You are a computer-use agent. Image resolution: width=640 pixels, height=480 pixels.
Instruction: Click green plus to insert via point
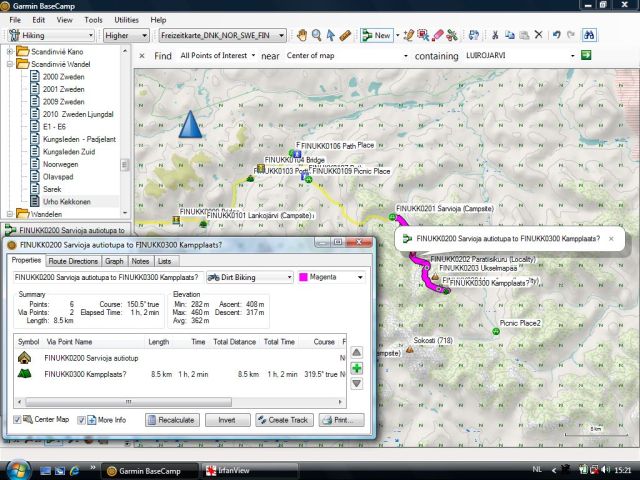coord(357,369)
